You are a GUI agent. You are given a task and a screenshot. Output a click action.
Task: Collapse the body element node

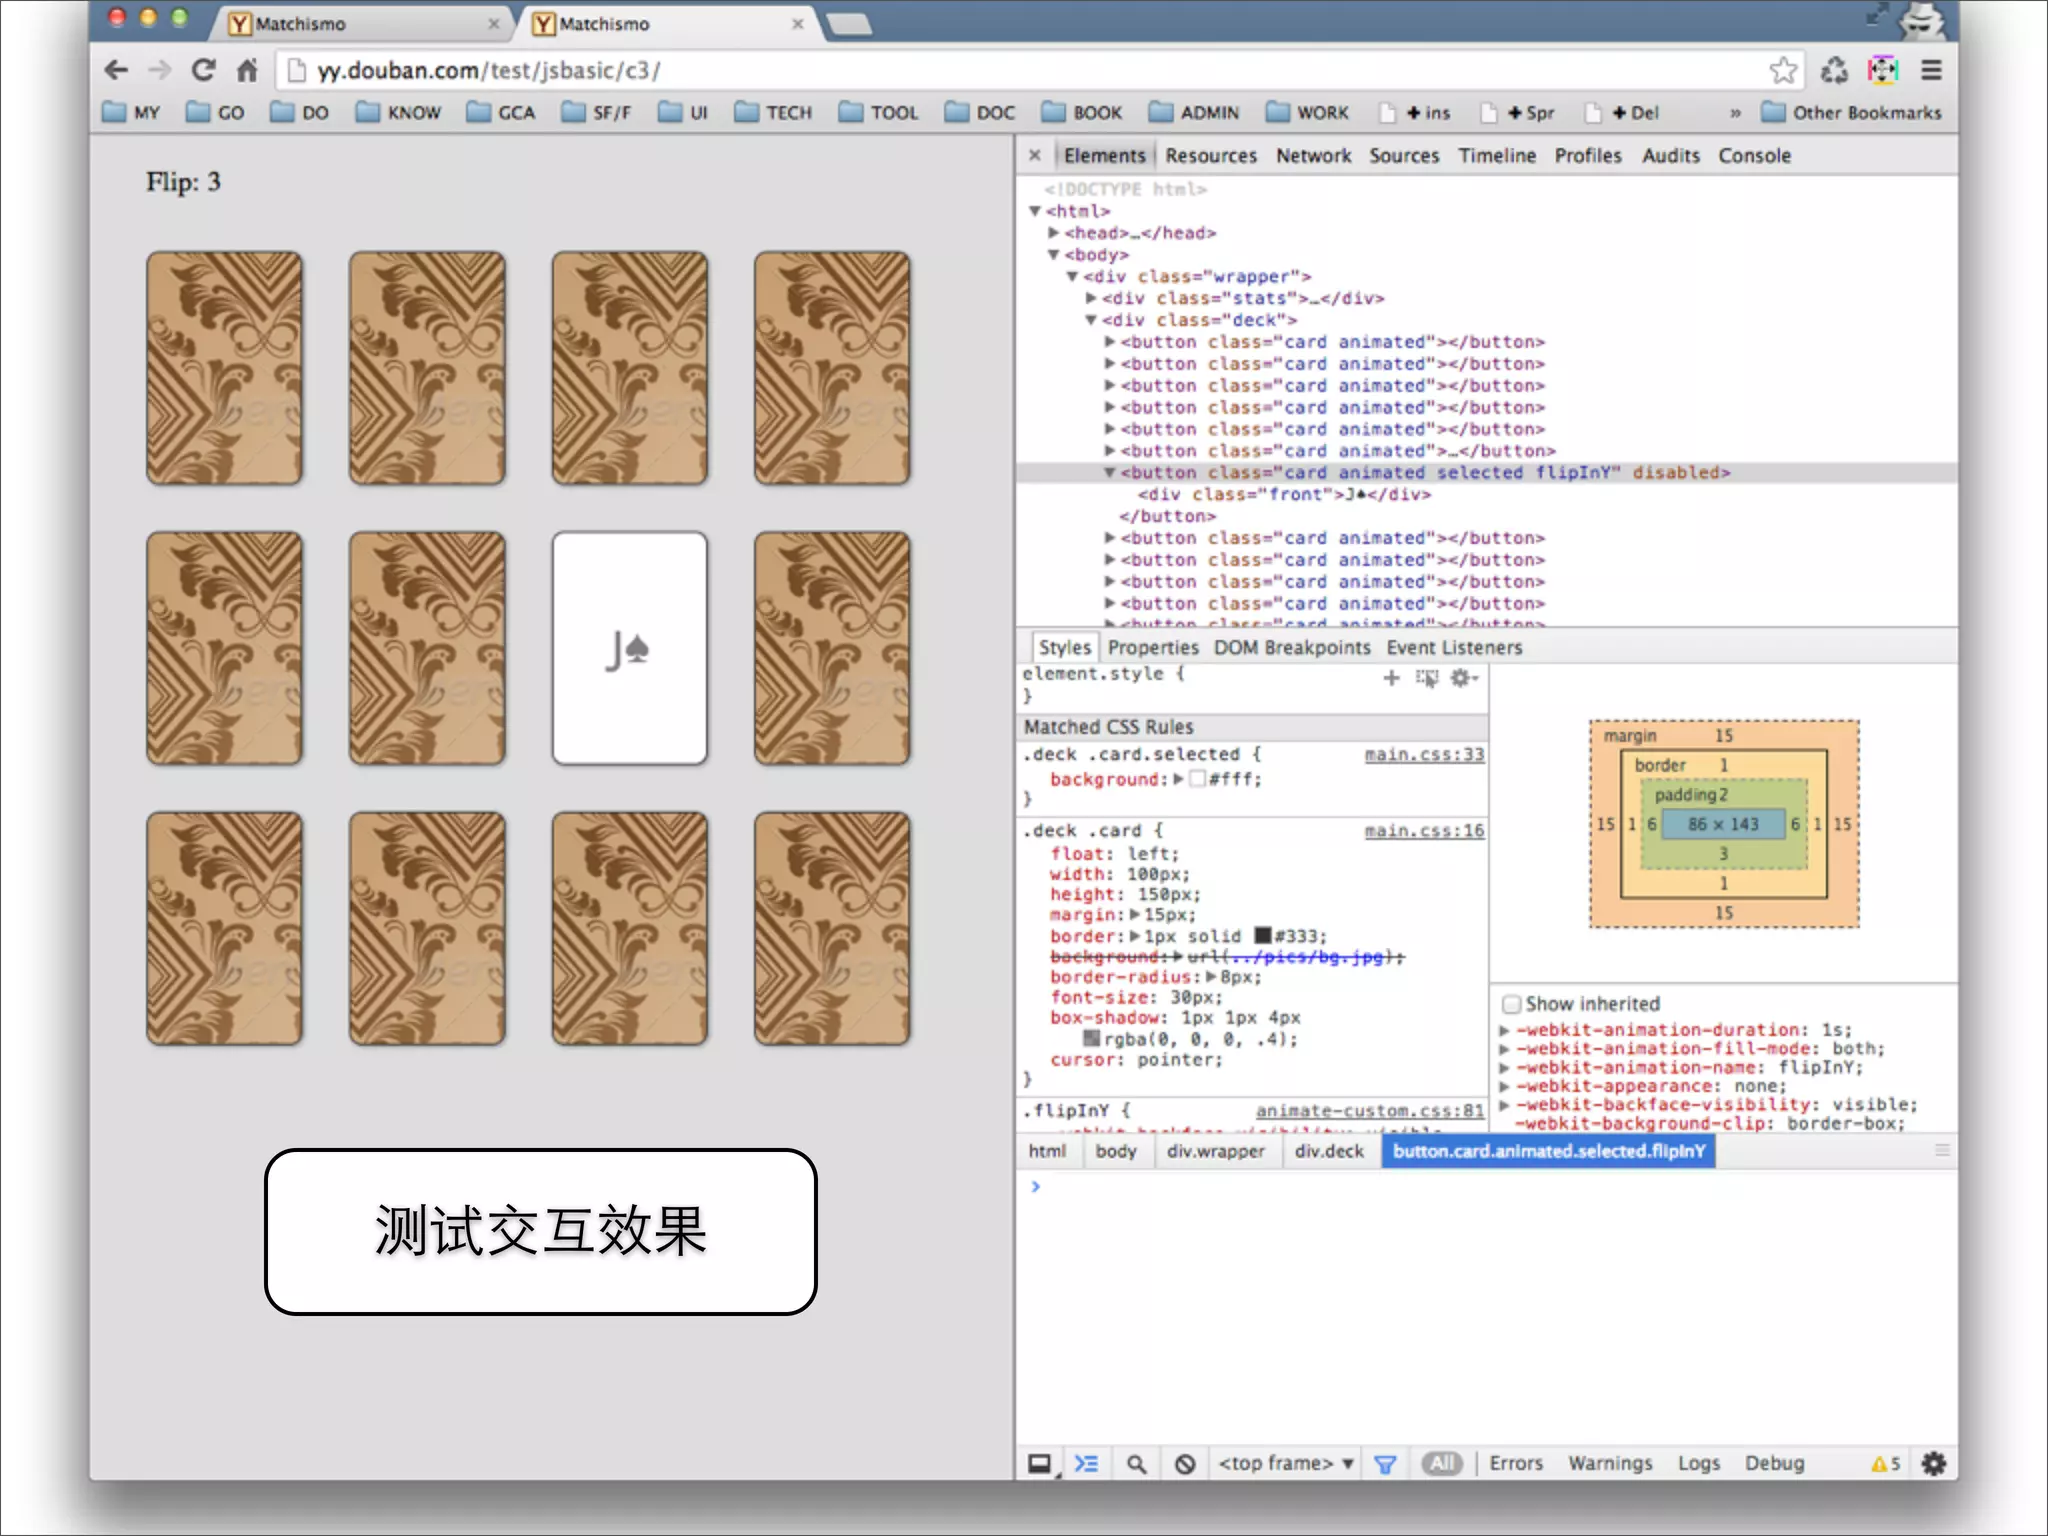click(x=1053, y=255)
